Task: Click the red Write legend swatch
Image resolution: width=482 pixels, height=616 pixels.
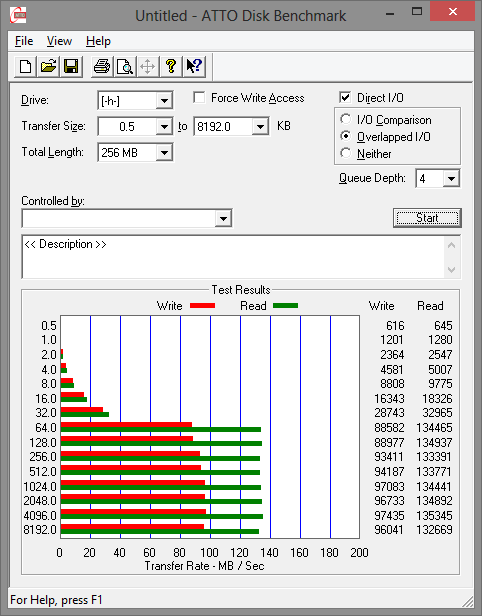Action: point(202,306)
